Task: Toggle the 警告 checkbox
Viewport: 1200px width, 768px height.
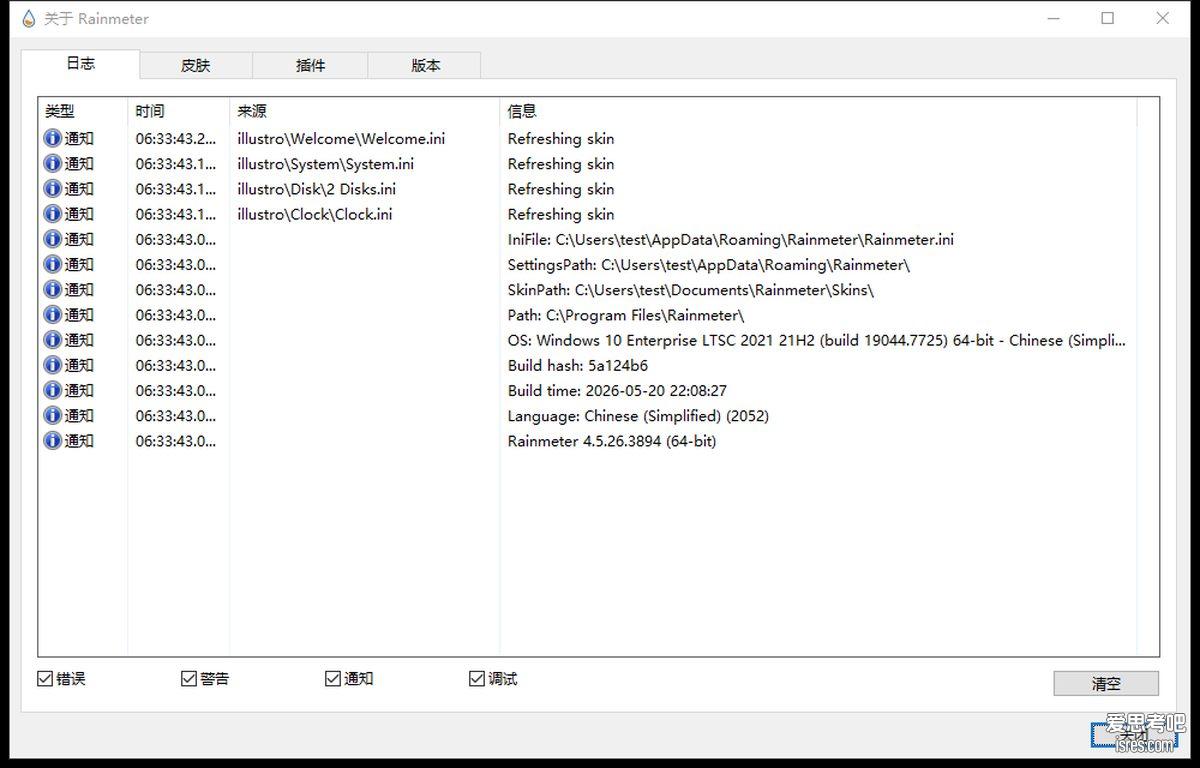Action: click(189, 679)
